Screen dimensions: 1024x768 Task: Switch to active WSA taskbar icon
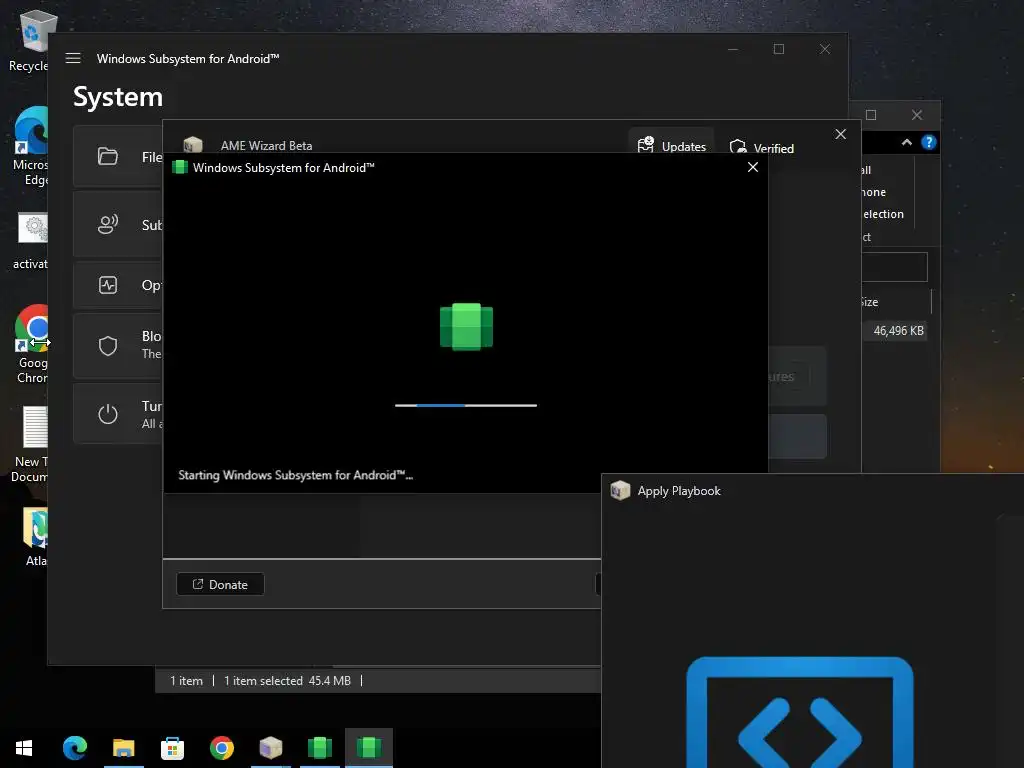coord(368,747)
